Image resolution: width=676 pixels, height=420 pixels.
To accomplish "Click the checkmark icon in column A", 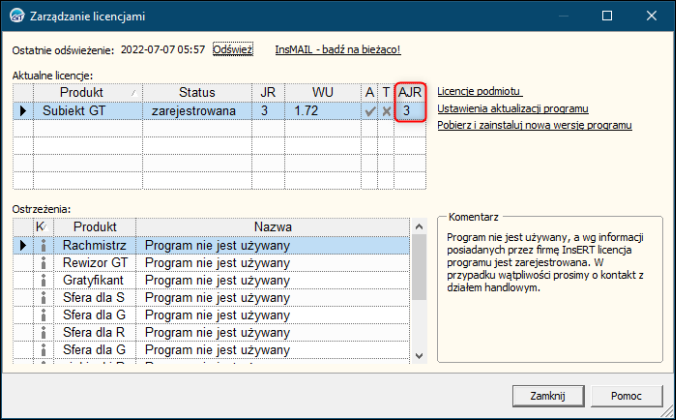I will [369, 111].
